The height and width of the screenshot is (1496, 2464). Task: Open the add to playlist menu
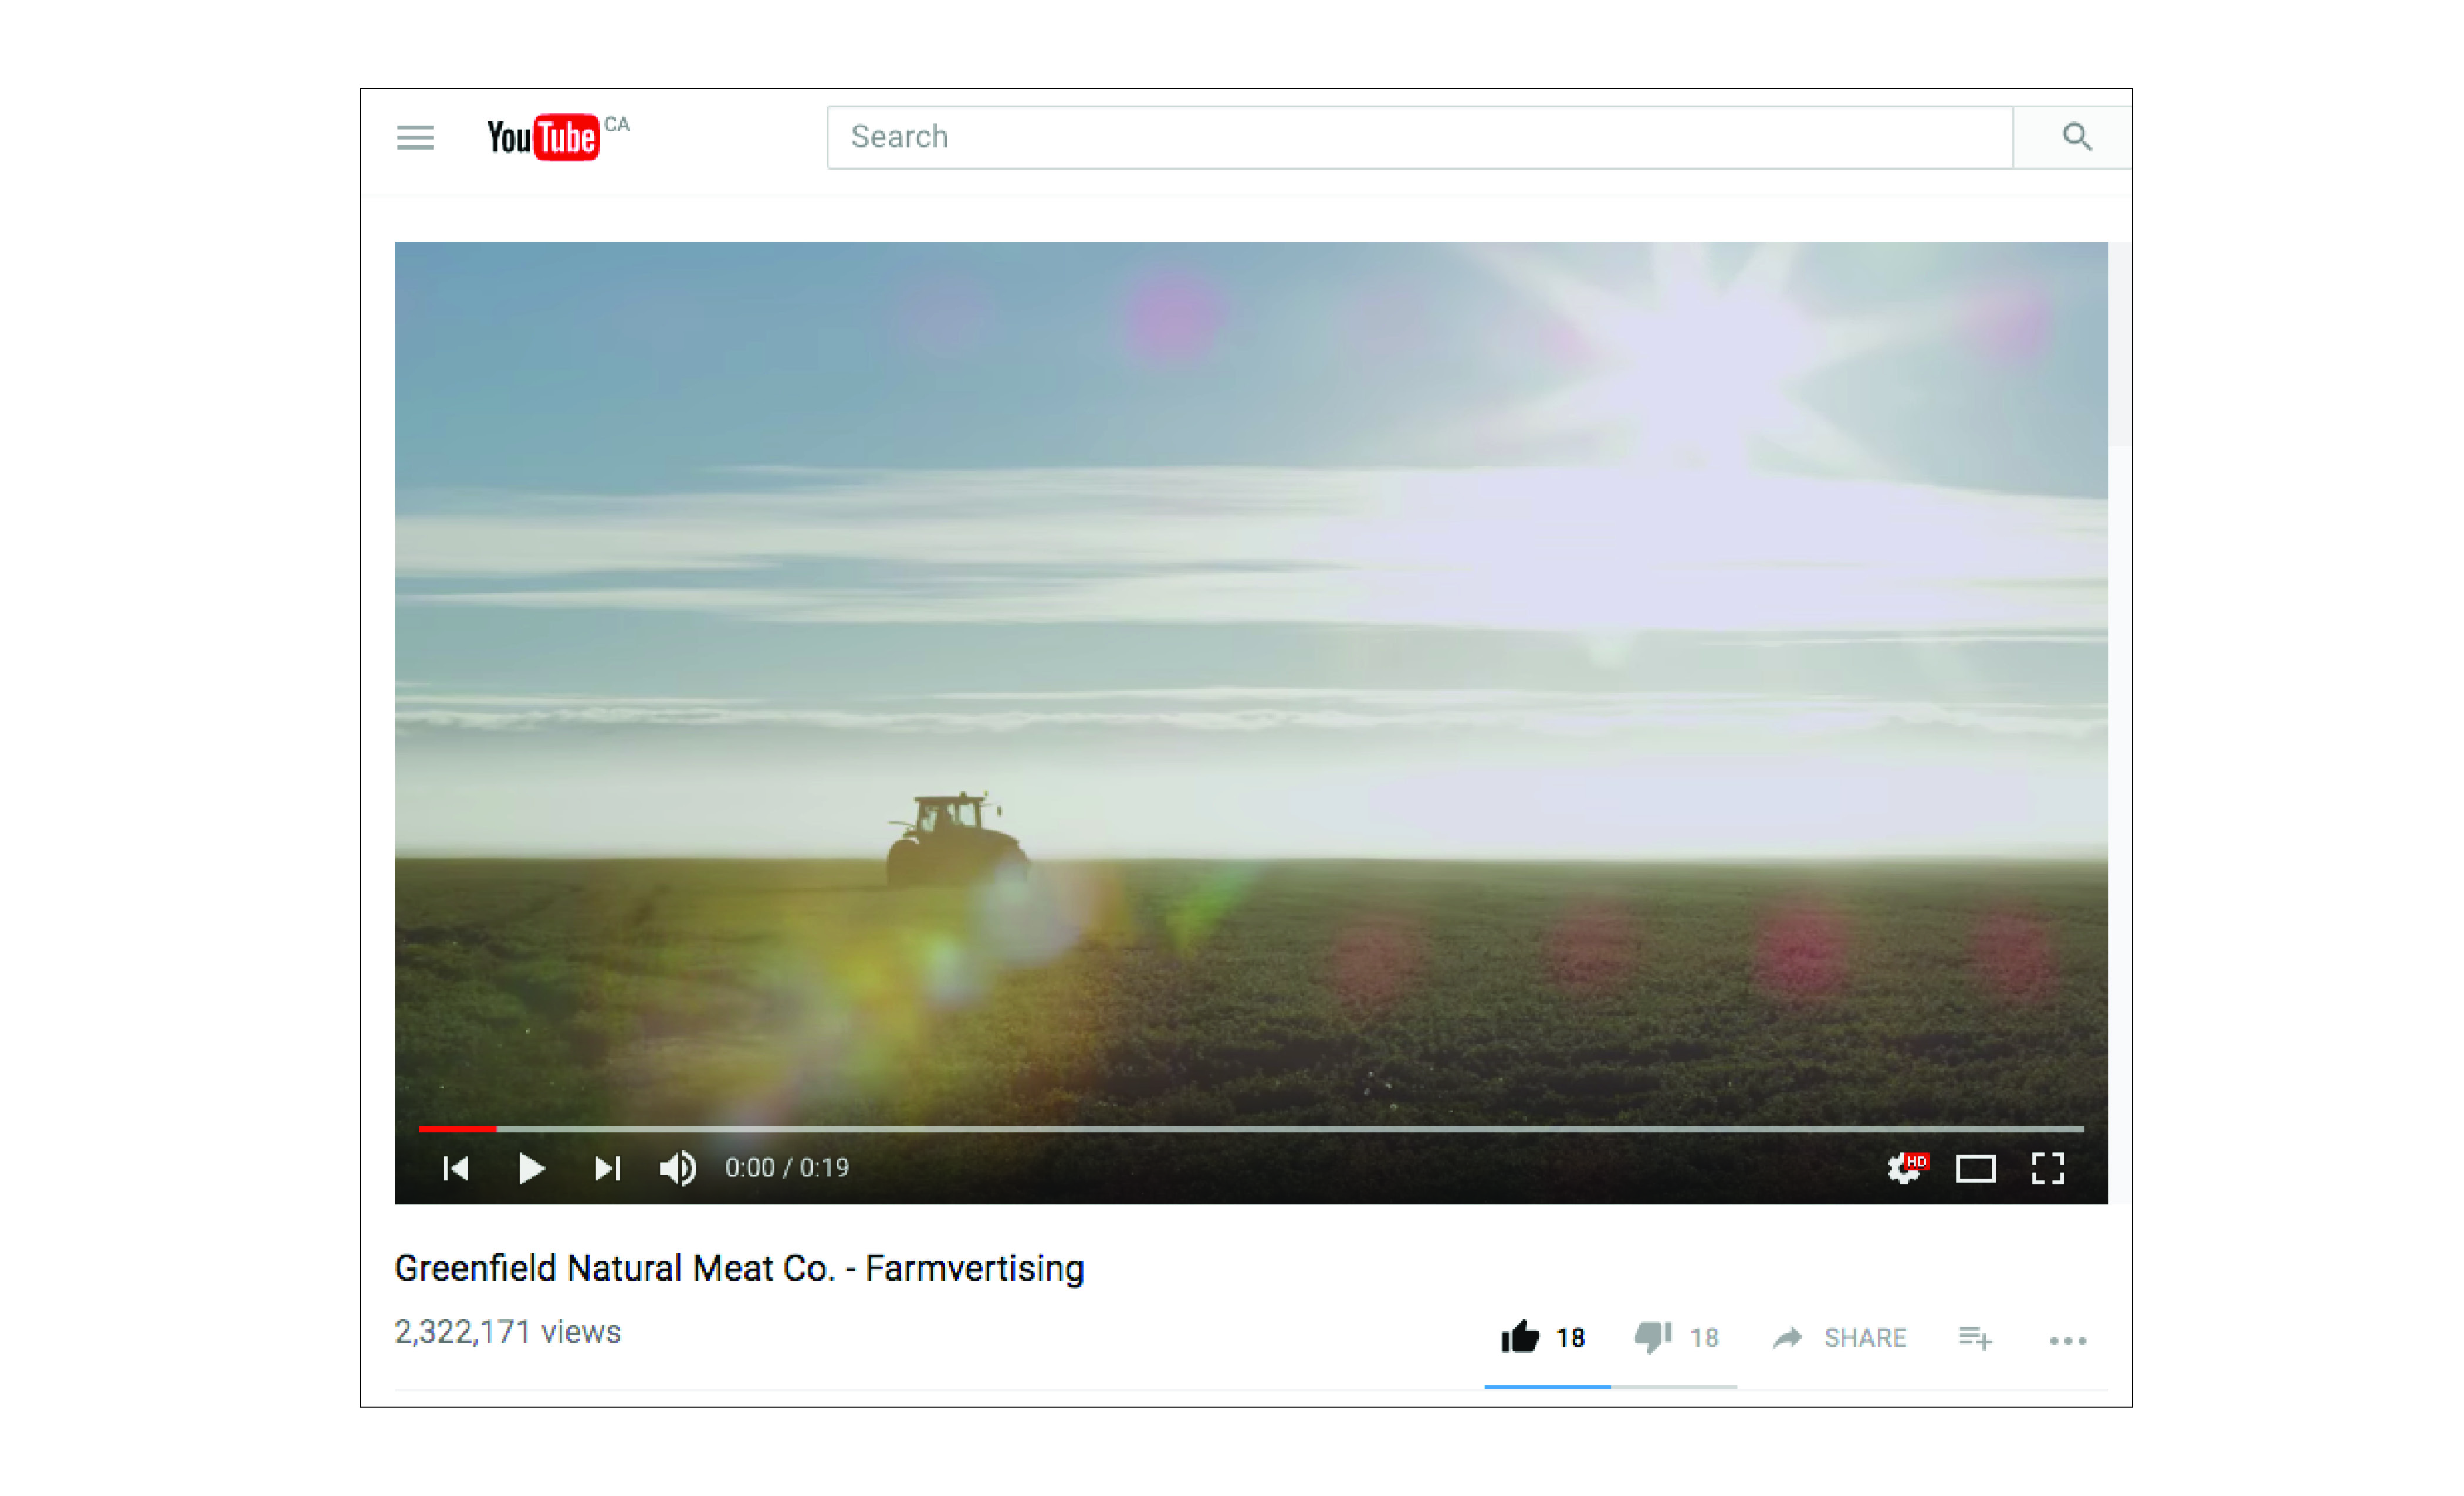pyautogui.click(x=1975, y=1338)
